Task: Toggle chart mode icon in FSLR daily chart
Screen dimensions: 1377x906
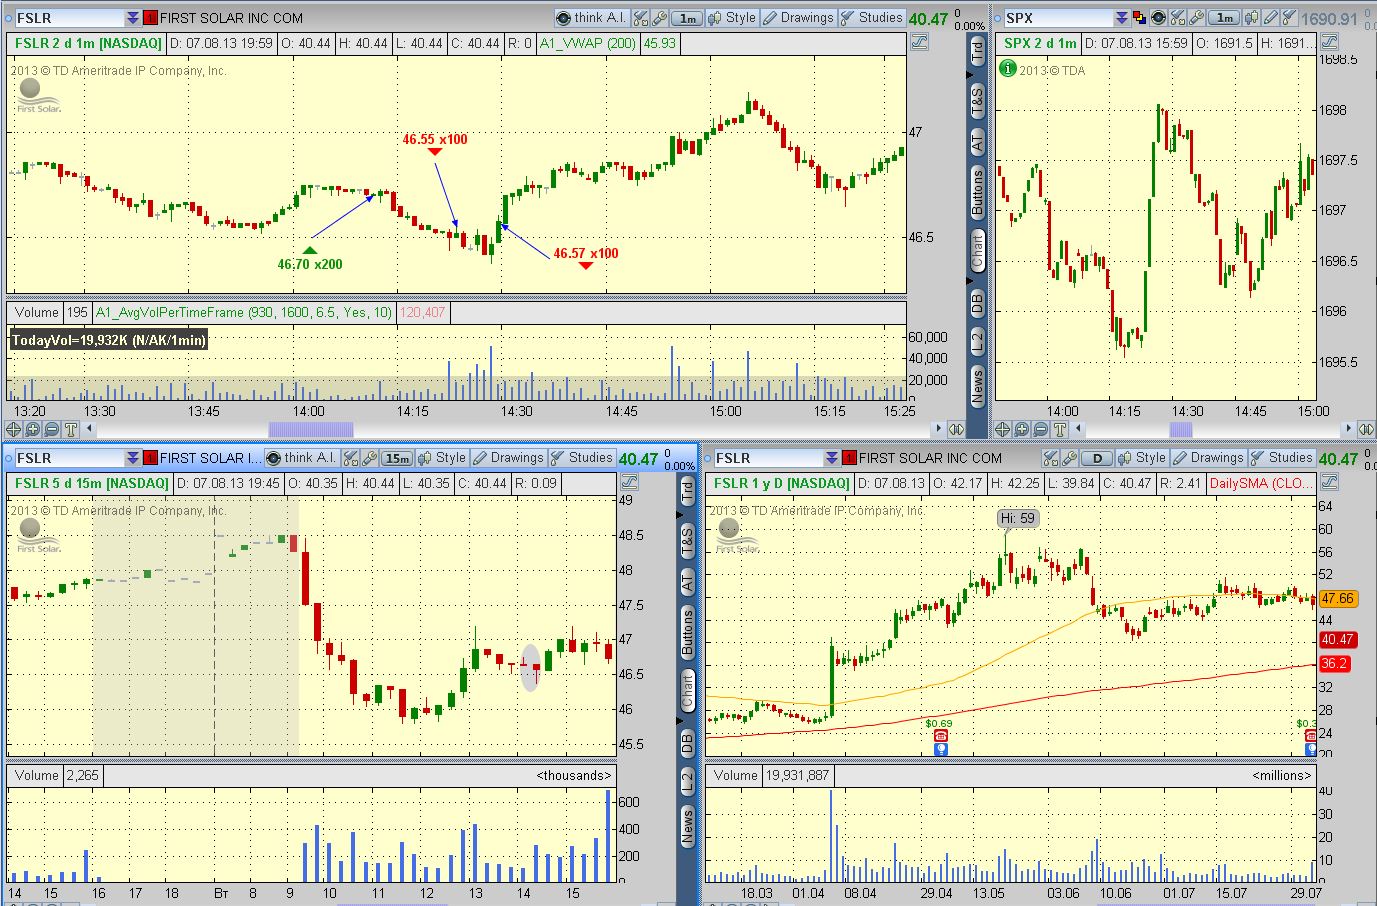Action: 1329,482
